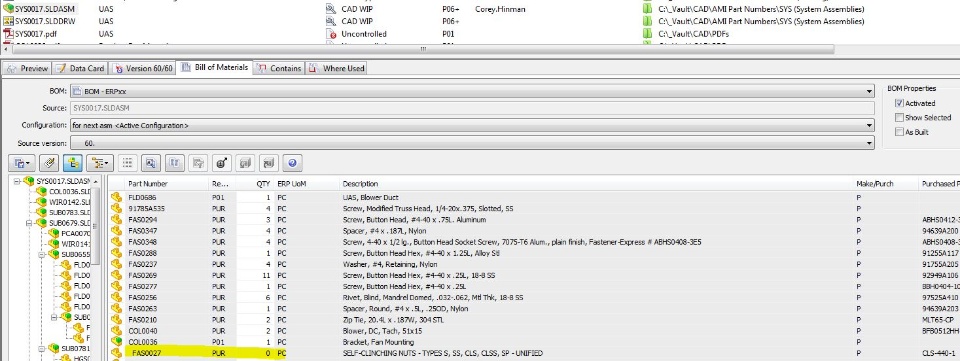Open the Version 60/60 tab

pyautogui.click(x=142, y=69)
